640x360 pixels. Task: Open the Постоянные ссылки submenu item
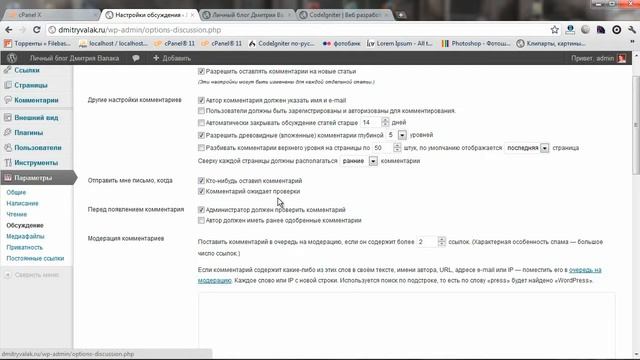click(35, 258)
